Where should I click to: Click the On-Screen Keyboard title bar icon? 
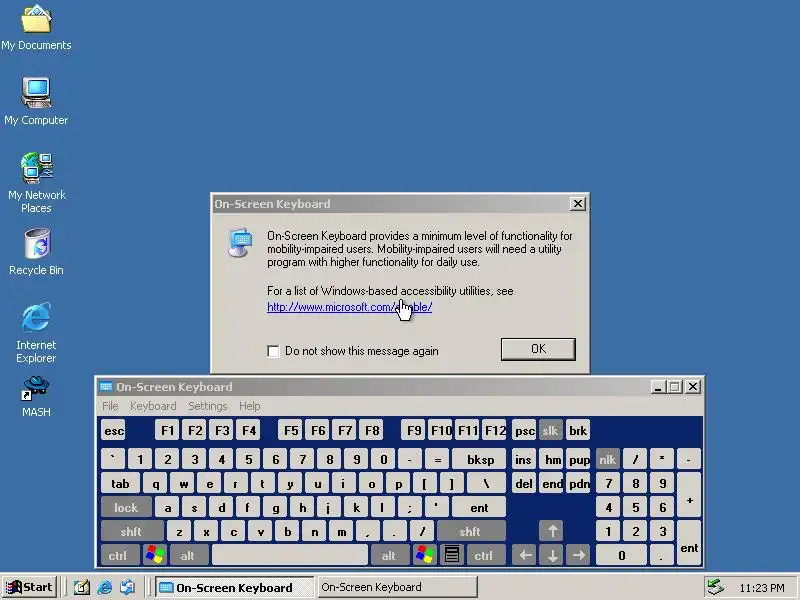(106, 387)
